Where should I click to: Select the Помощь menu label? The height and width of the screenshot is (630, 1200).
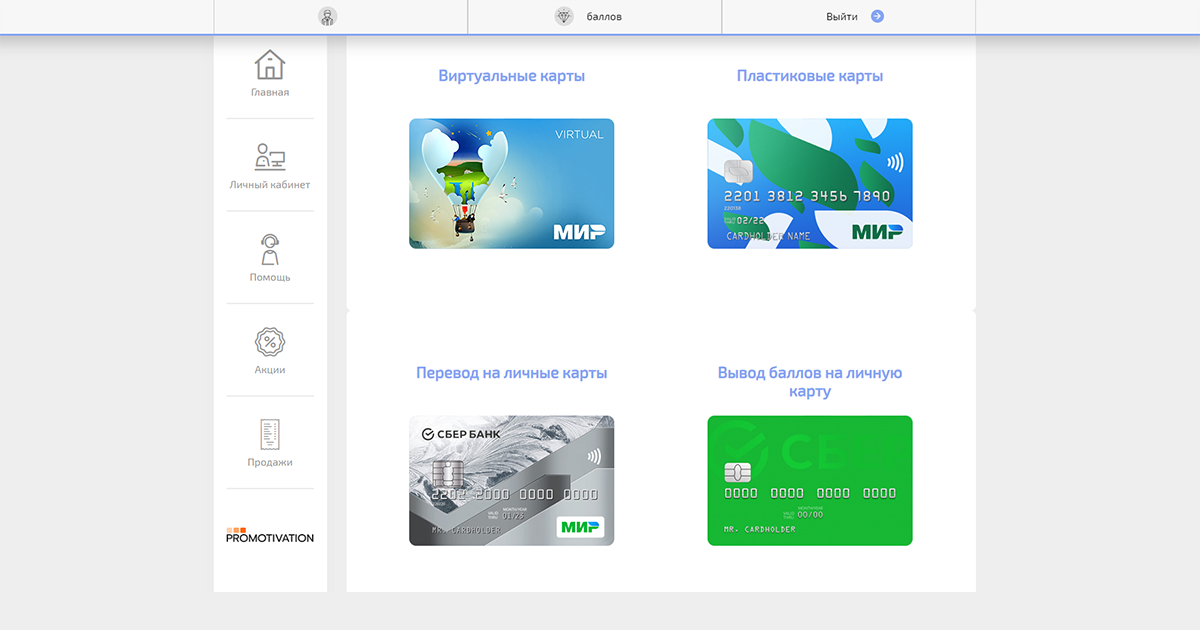270,277
